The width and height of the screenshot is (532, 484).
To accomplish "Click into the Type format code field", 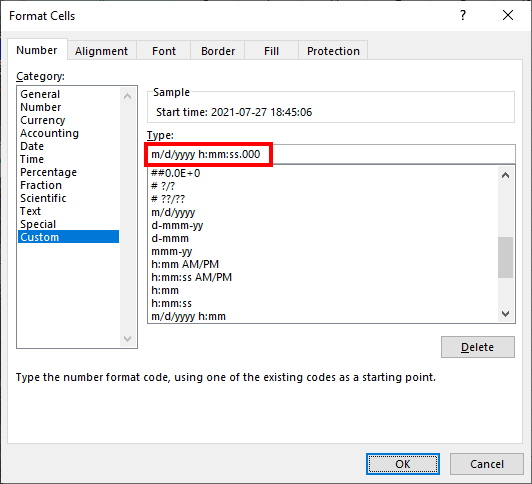I will 331,154.
